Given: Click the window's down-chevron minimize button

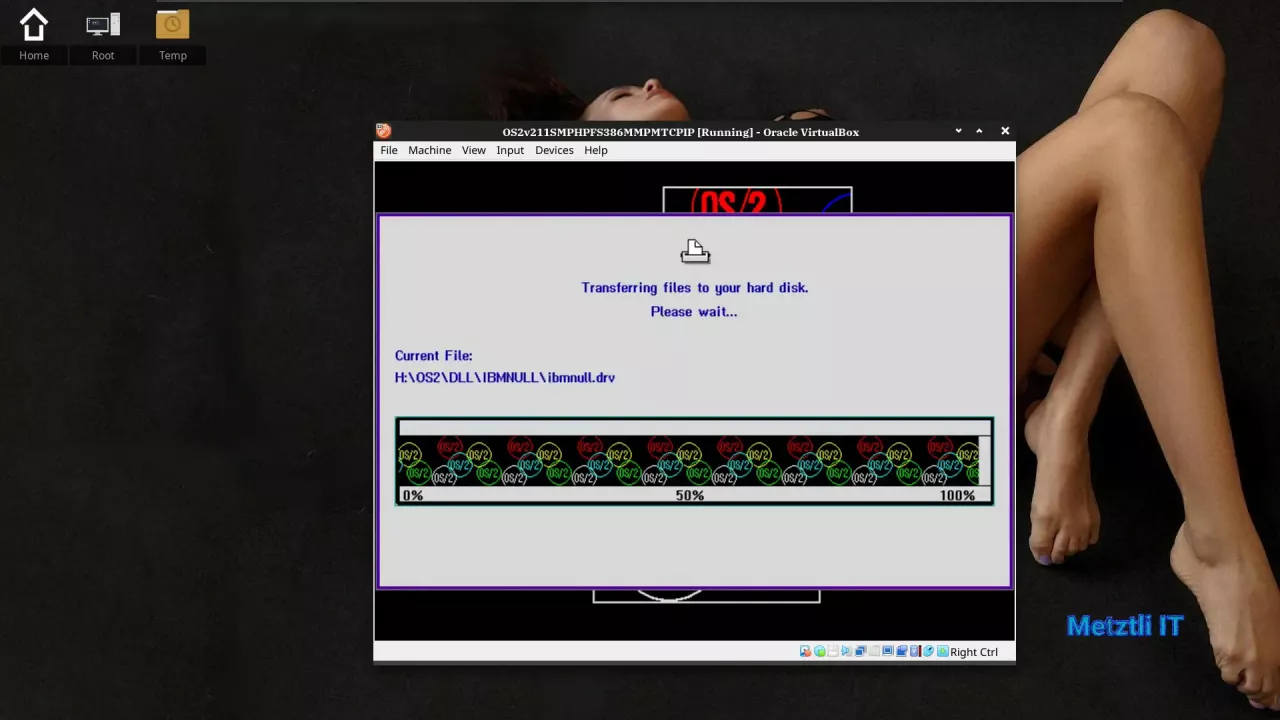Looking at the screenshot, I should tap(958, 131).
